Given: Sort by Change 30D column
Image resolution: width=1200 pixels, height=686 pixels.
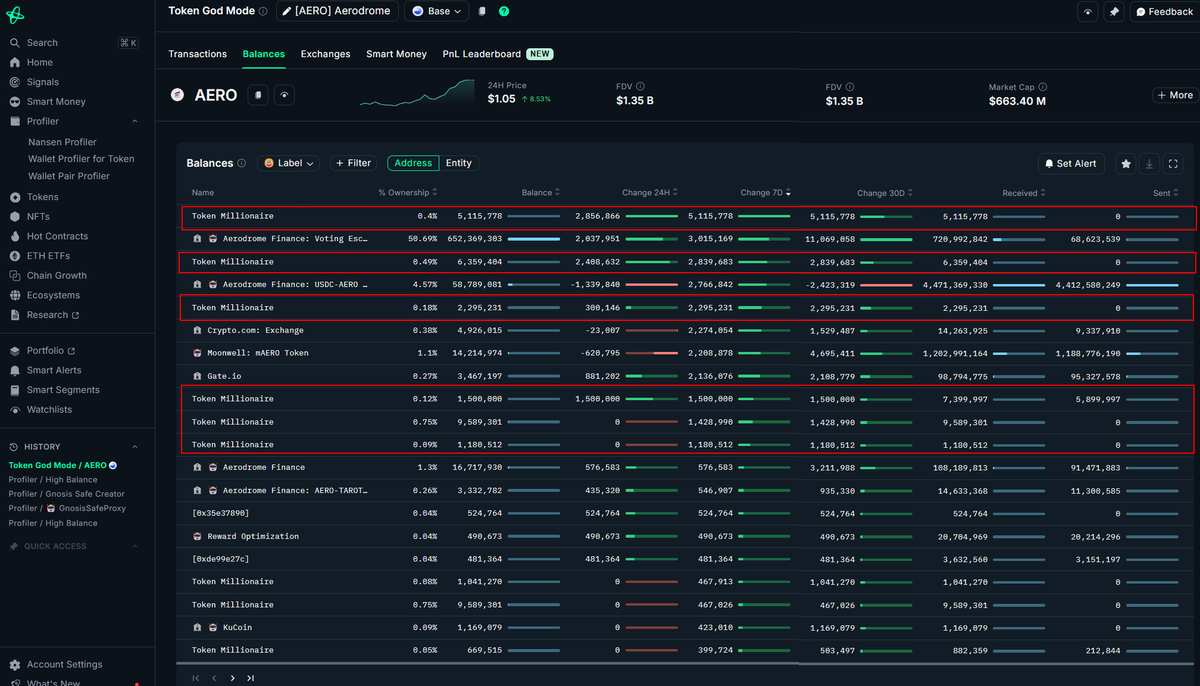Looking at the screenshot, I should (885, 192).
